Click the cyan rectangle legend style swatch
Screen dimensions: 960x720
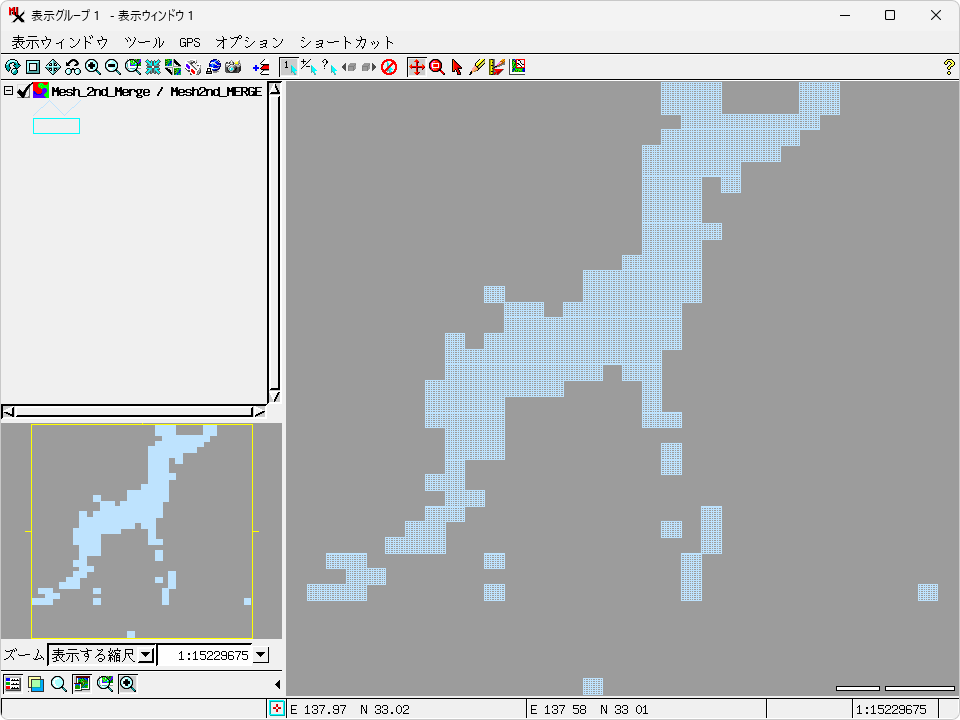point(56,126)
